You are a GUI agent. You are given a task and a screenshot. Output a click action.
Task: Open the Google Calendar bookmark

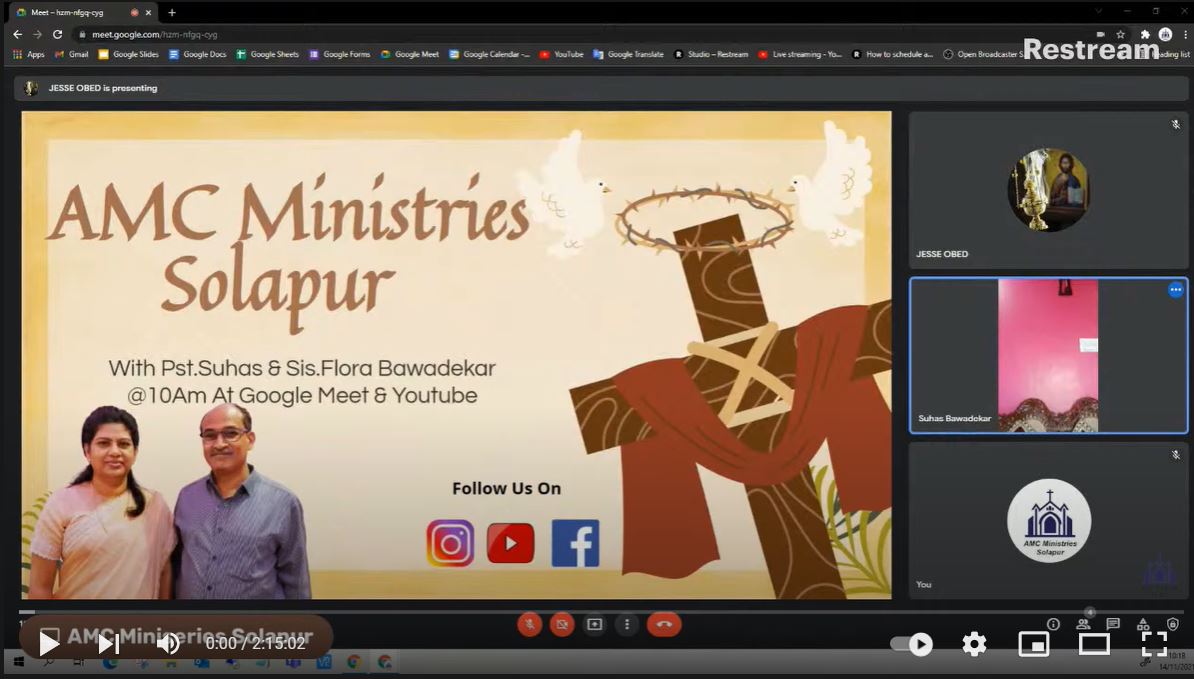coord(490,54)
